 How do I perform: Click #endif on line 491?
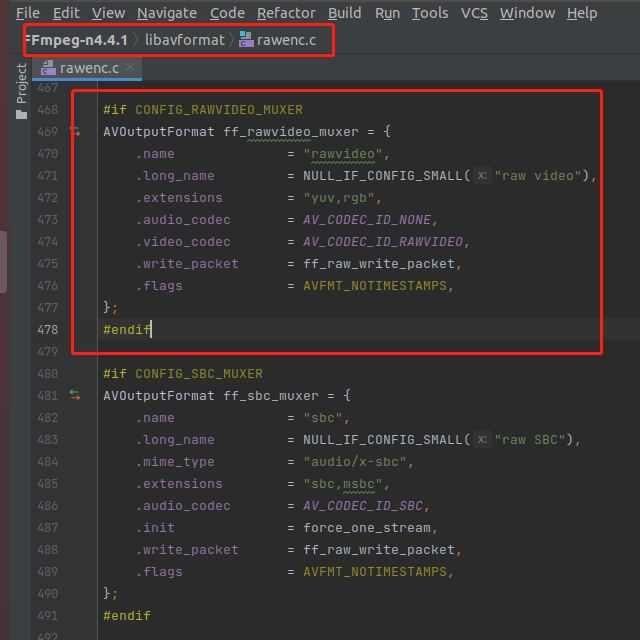coord(127,616)
